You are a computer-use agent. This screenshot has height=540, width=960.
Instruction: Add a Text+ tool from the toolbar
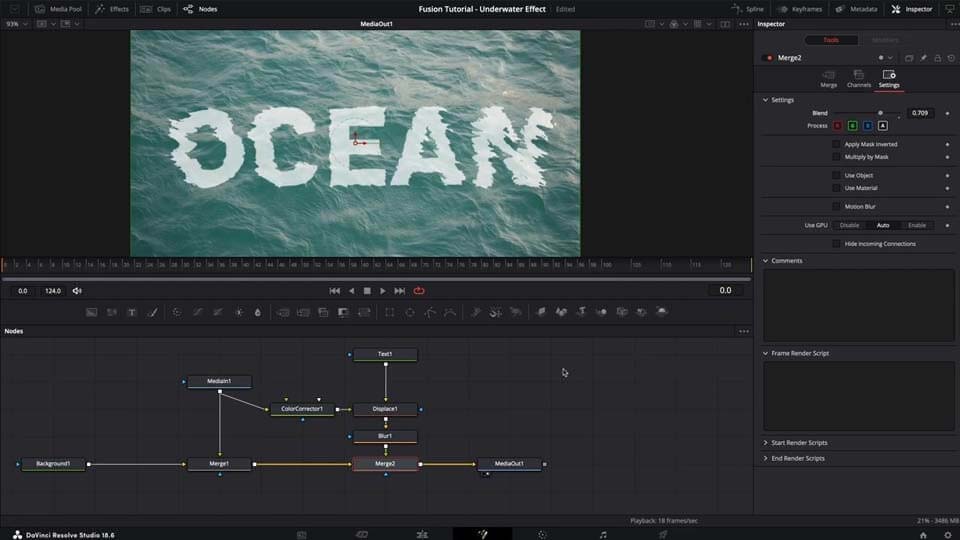coord(132,312)
